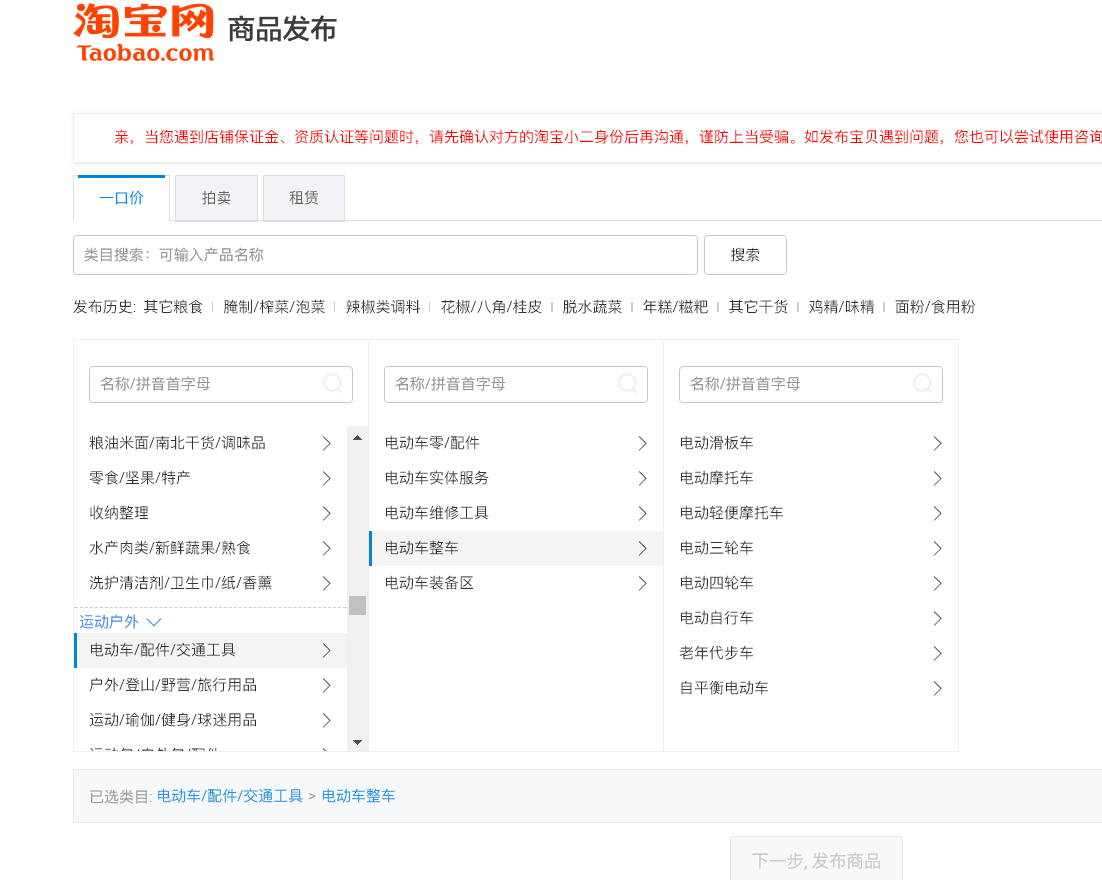Click 下一步, 发布商品 button
This screenshot has height=880, width=1102.
coord(816,860)
